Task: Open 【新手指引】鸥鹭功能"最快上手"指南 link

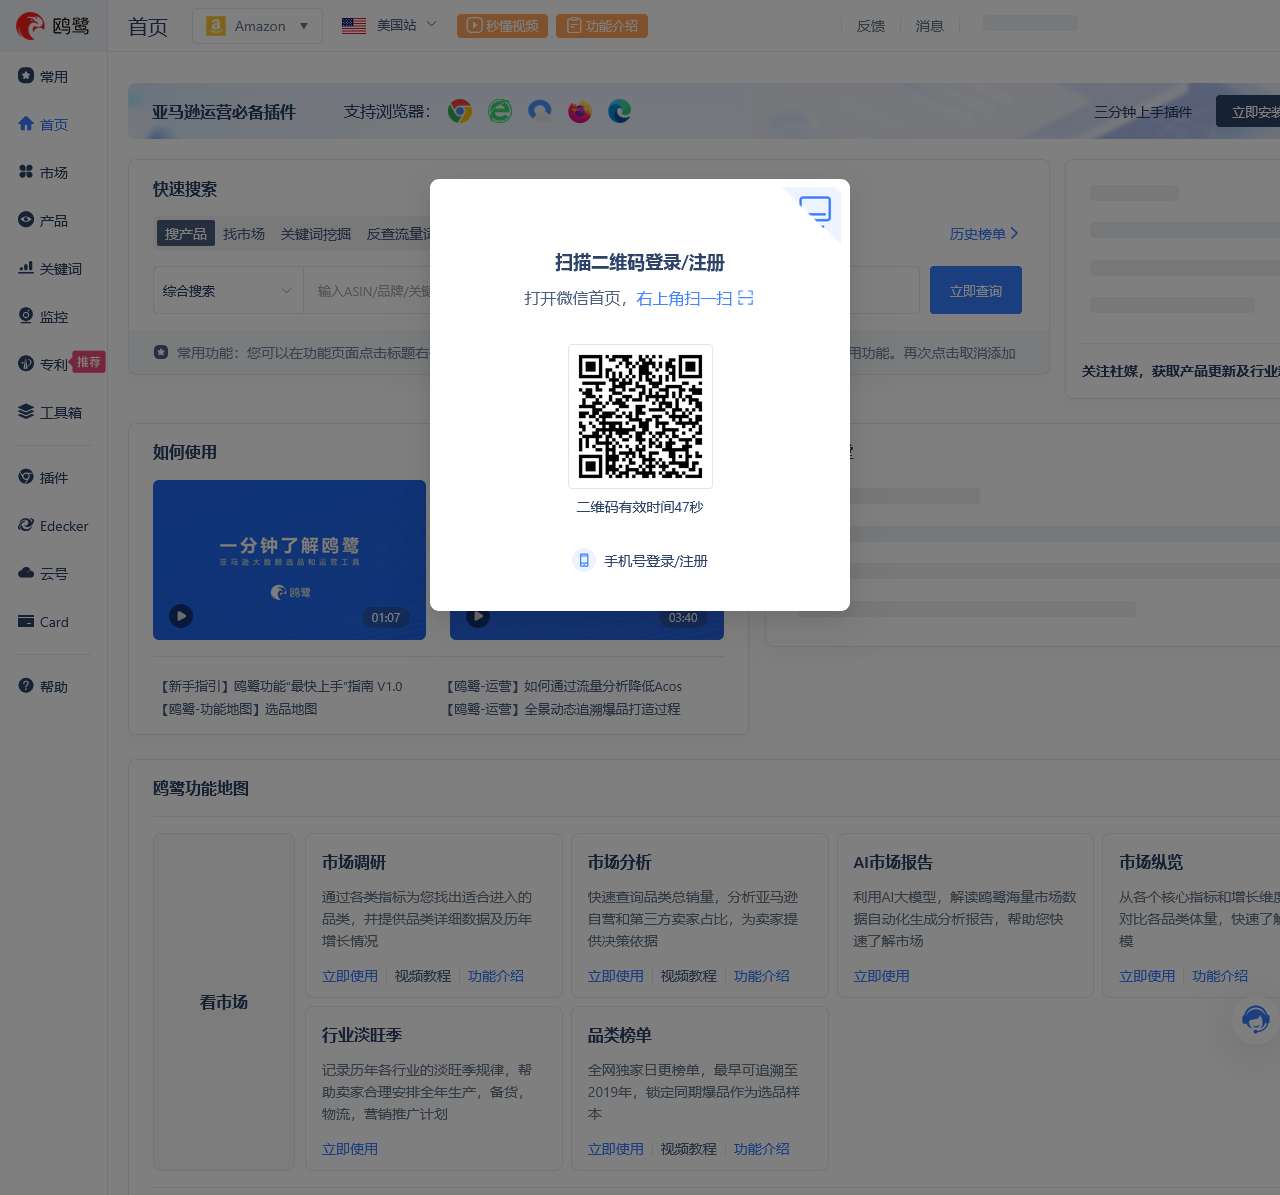Action: coord(281,686)
